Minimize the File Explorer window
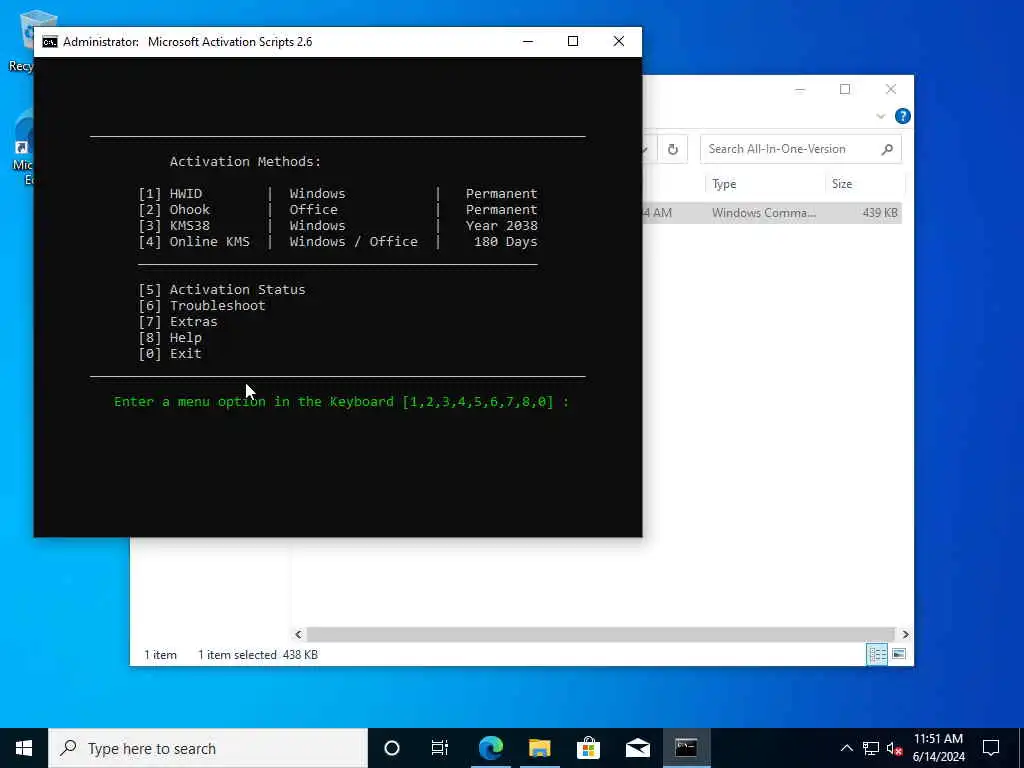 pos(800,89)
